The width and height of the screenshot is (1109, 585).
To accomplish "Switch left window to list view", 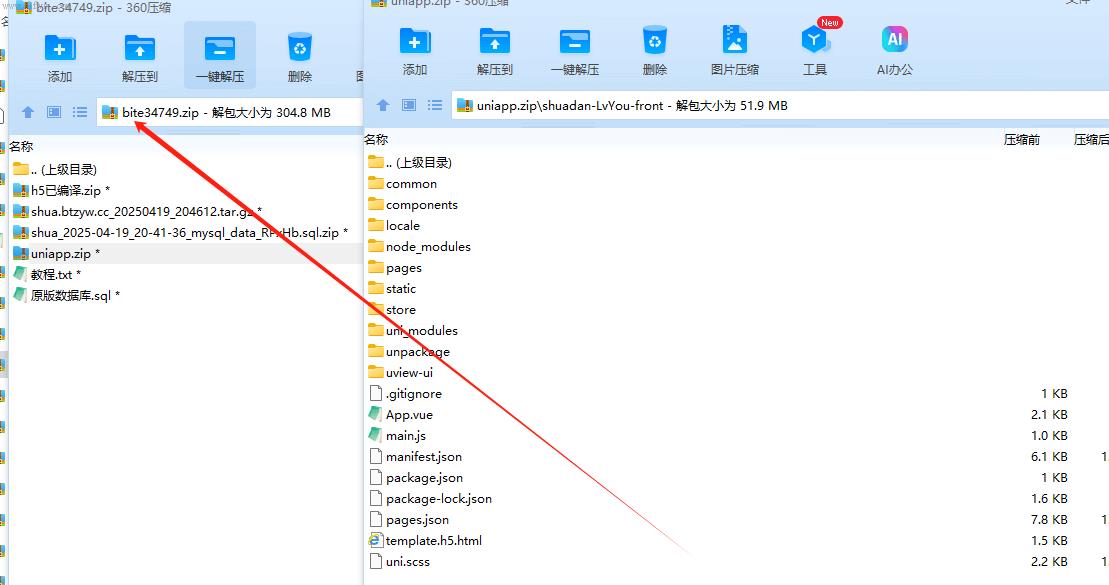I will tap(80, 112).
